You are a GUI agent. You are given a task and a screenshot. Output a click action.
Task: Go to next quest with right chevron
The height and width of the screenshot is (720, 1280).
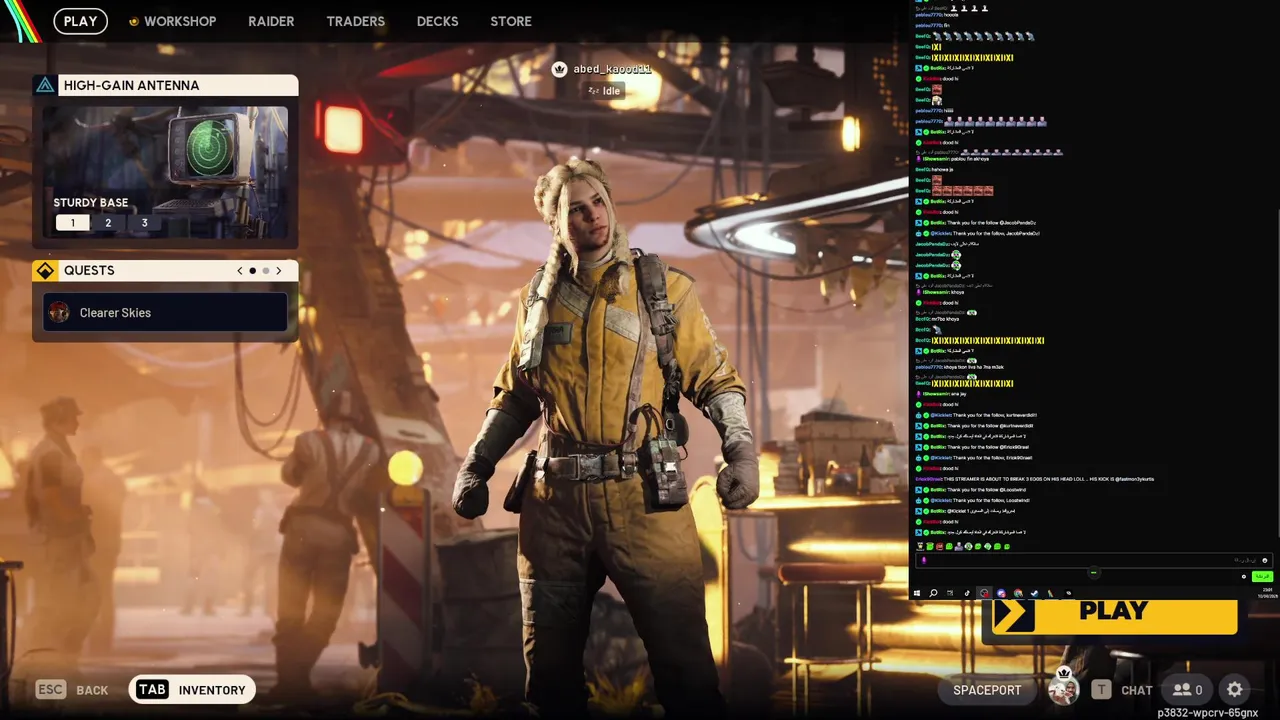[279, 271]
